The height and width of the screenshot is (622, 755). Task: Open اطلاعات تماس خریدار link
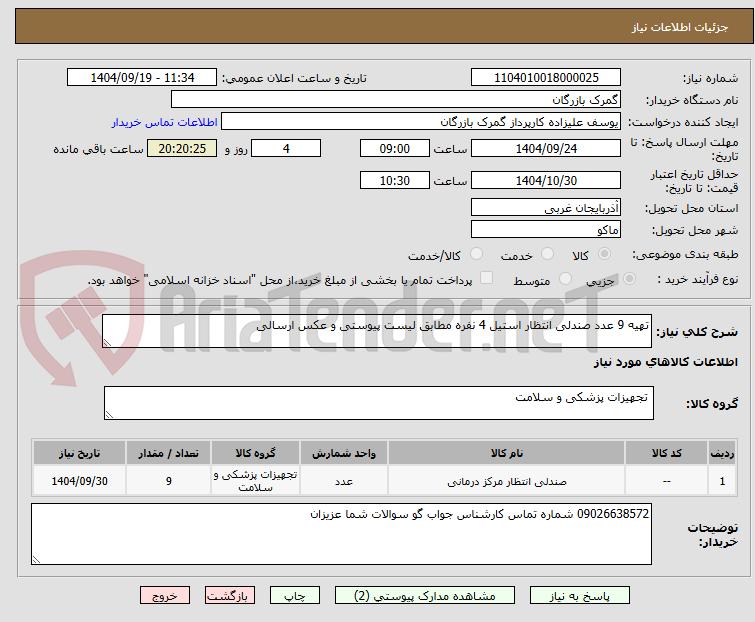[x=165, y=122]
